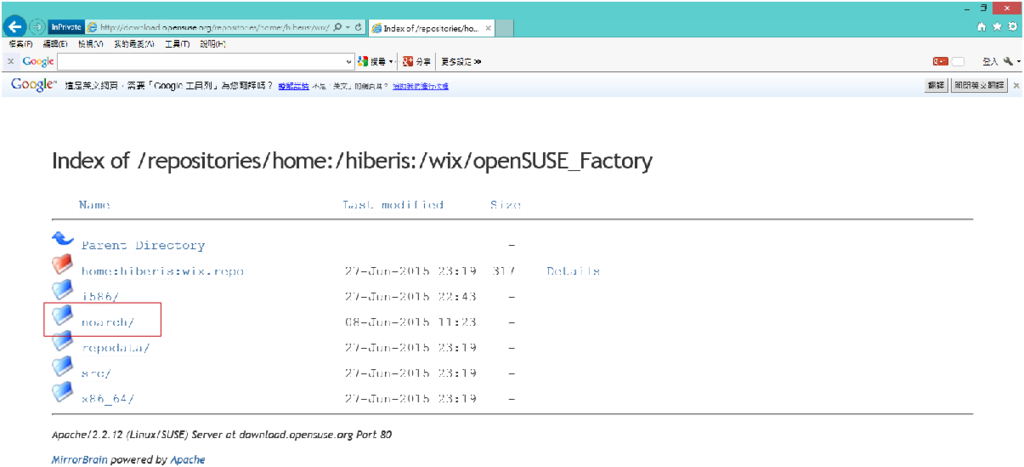Open the 工具(T) menu

[x=177, y=44]
